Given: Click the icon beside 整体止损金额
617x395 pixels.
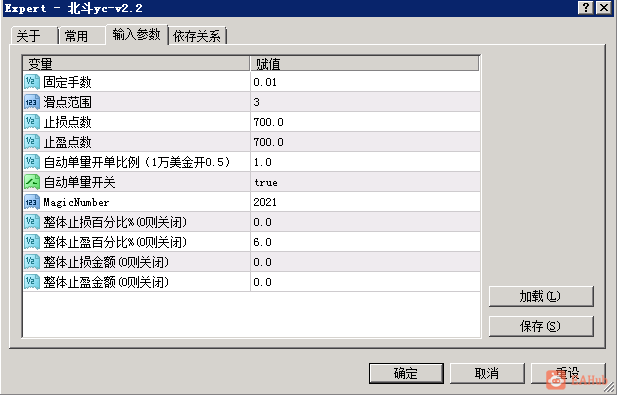Looking at the screenshot, I should (32, 262).
